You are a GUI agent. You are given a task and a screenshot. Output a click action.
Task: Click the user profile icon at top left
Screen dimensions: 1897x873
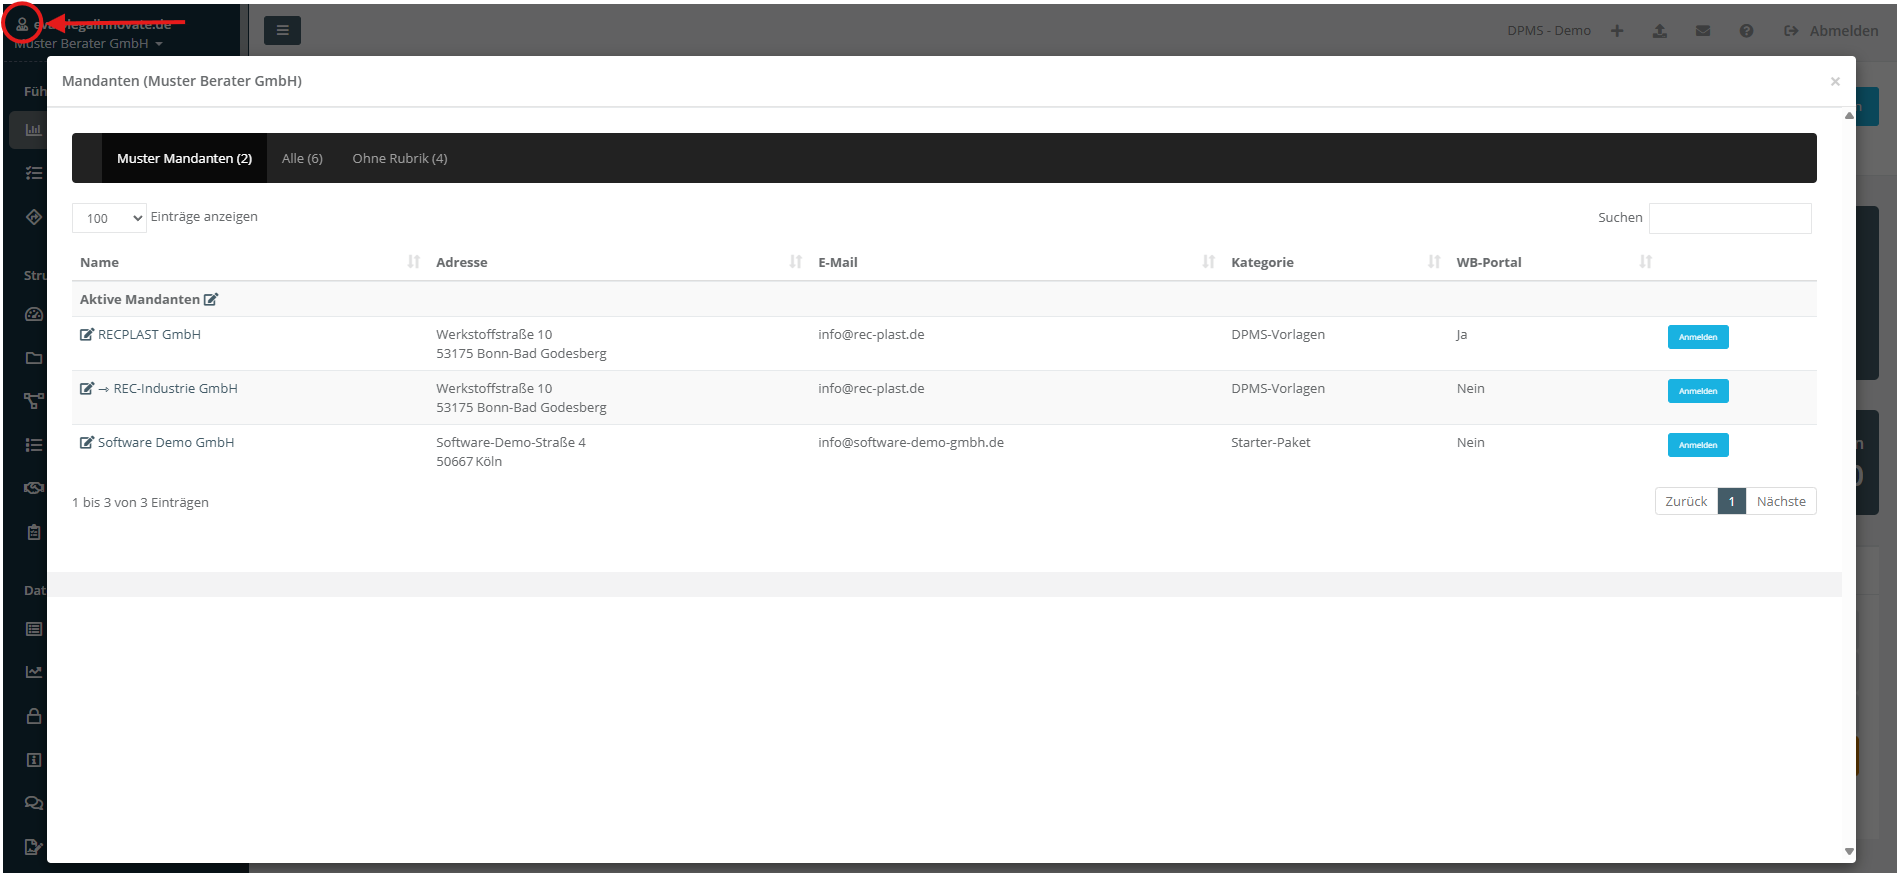tap(22, 24)
